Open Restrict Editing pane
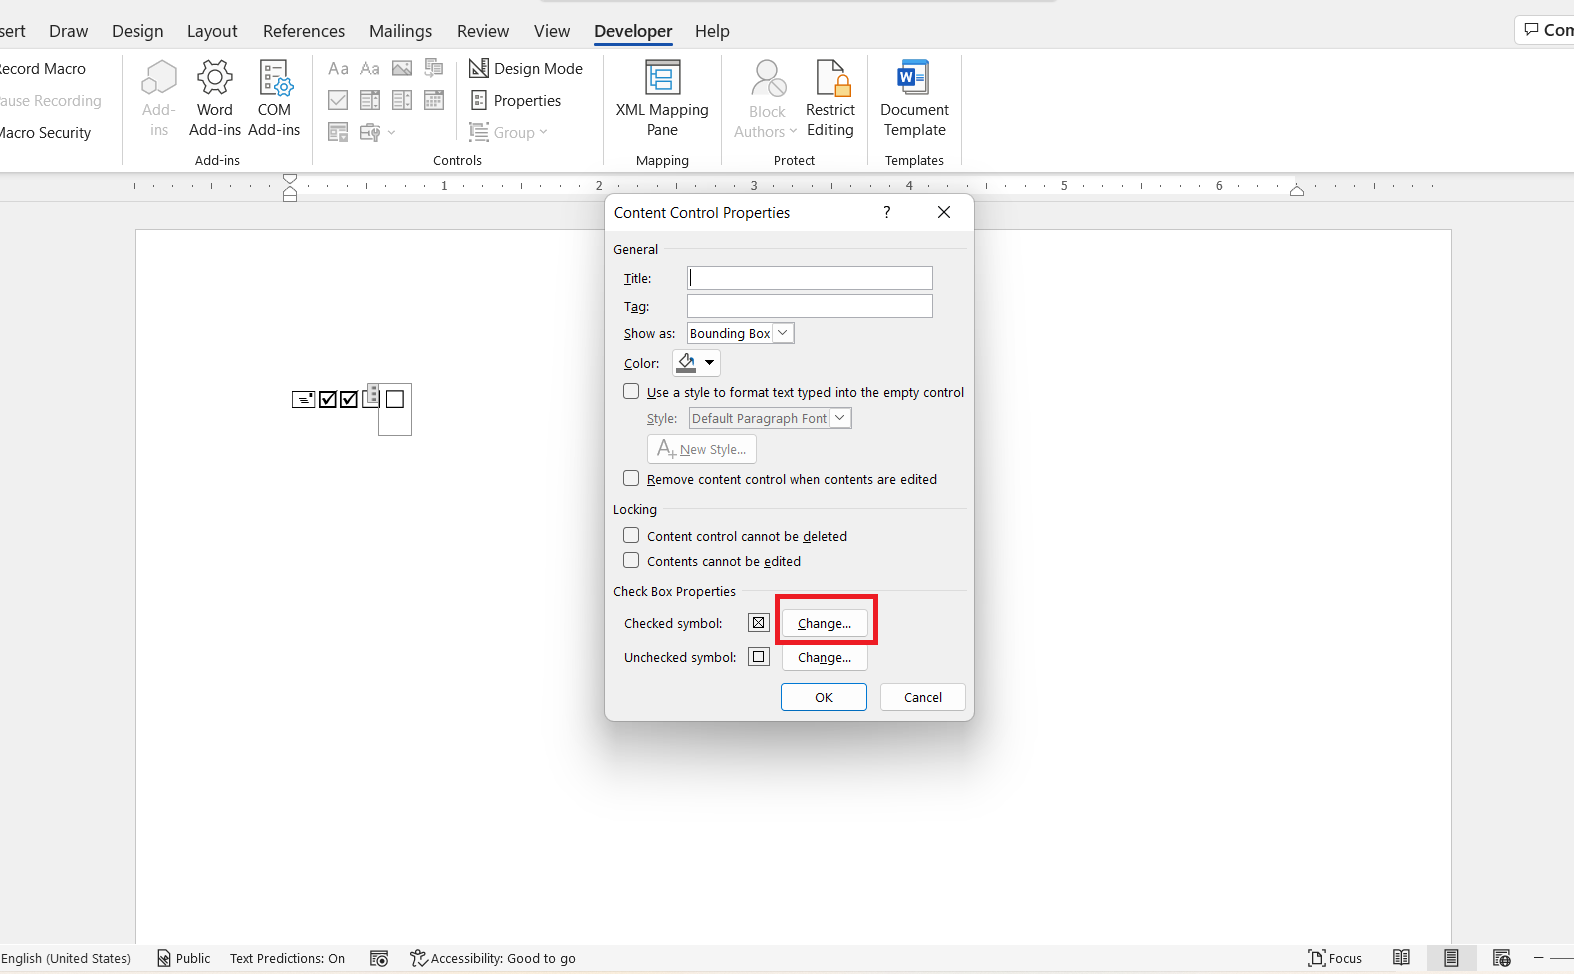Viewport: 1574px width, 974px height. tap(830, 98)
